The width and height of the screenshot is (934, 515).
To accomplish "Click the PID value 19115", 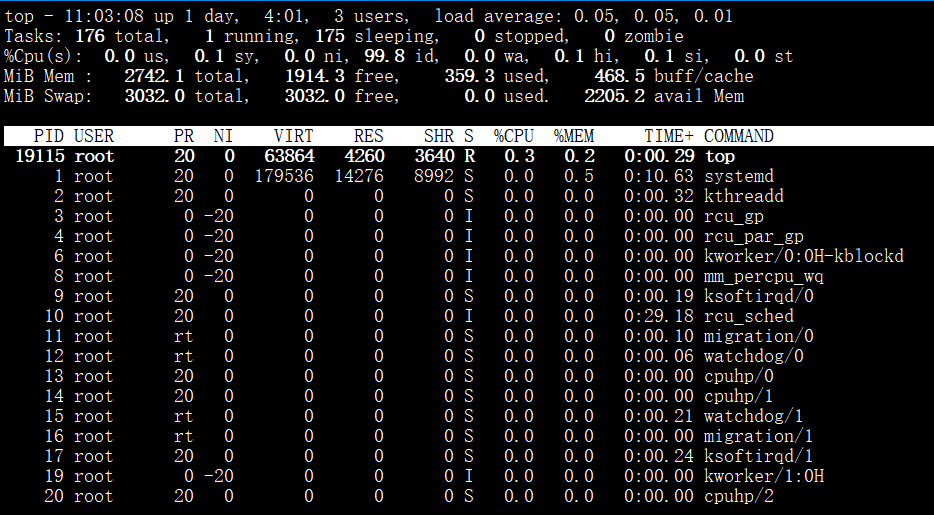I will (39, 157).
